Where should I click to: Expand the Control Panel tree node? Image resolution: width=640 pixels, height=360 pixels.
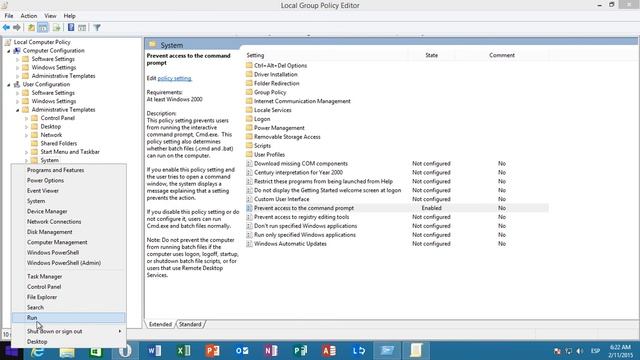(x=27, y=118)
